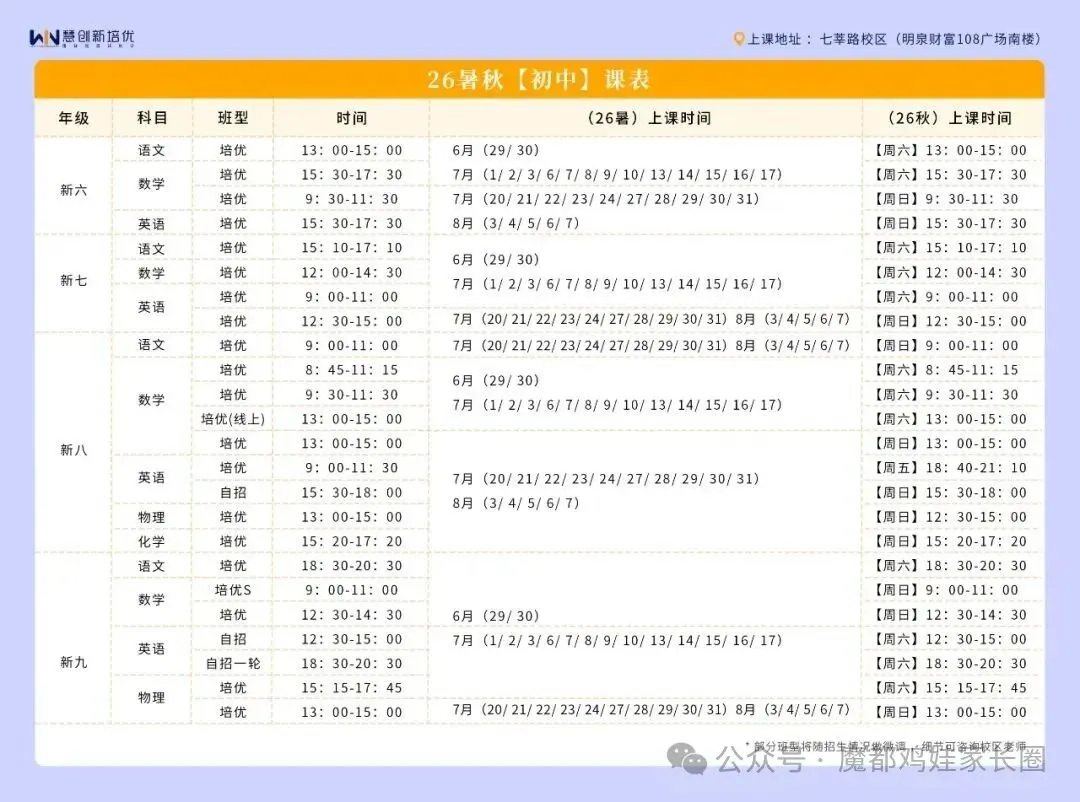Select the 新七 grade cell
The image size is (1080, 802).
(x=74, y=280)
